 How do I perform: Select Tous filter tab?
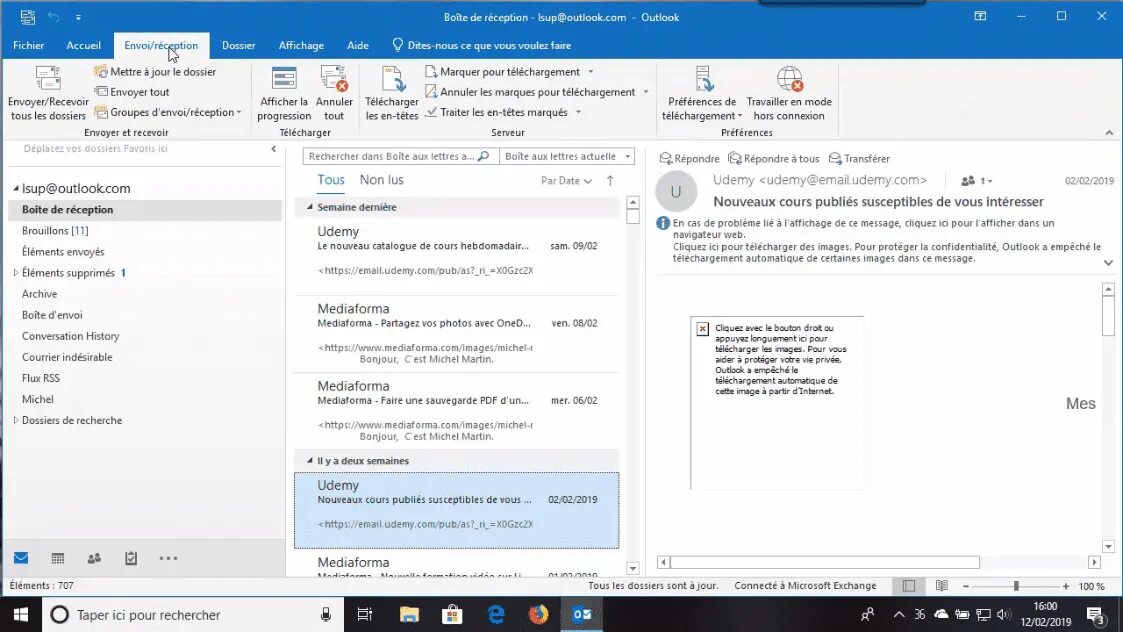click(331, 180)
